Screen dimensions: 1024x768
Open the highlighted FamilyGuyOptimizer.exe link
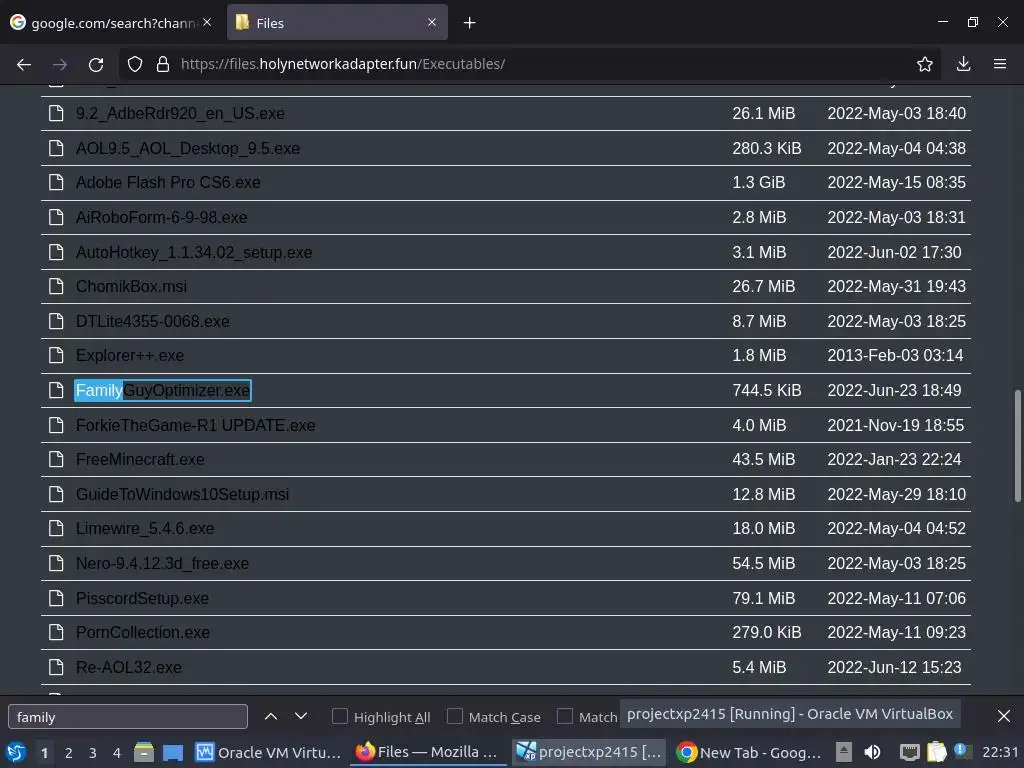(163, 391)
